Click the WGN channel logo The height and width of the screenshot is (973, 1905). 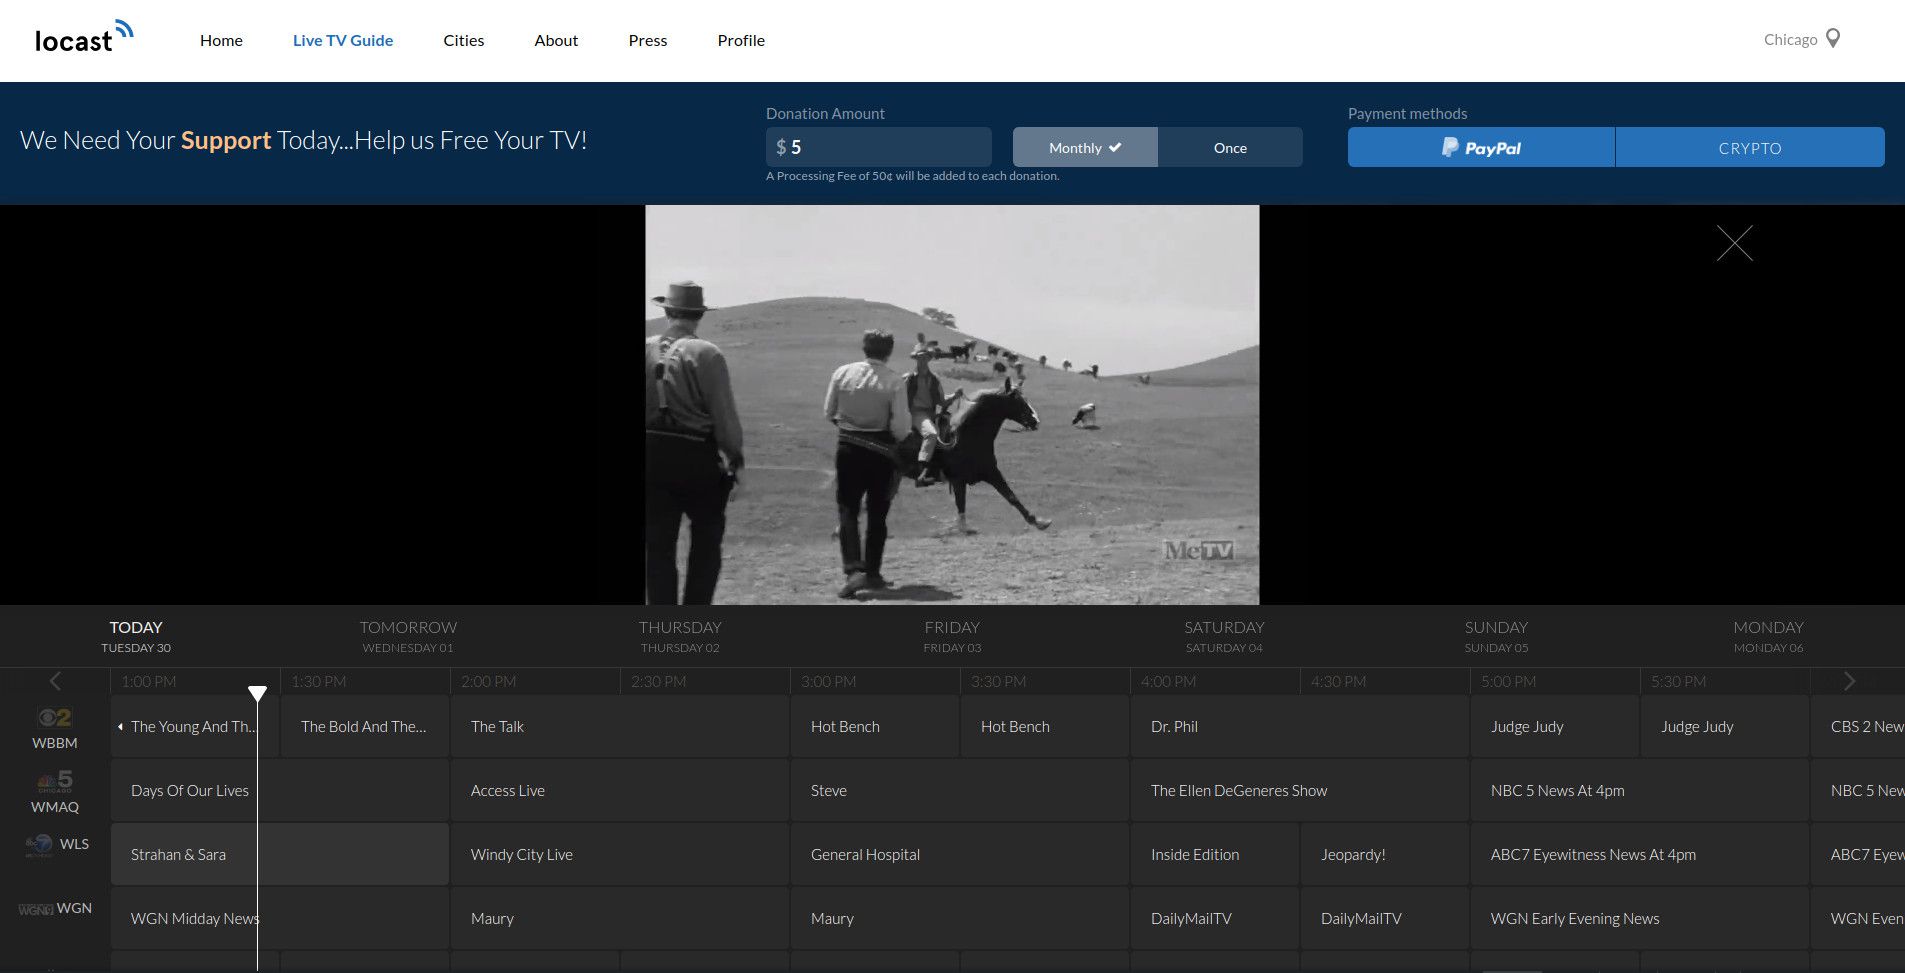point(35,909)
